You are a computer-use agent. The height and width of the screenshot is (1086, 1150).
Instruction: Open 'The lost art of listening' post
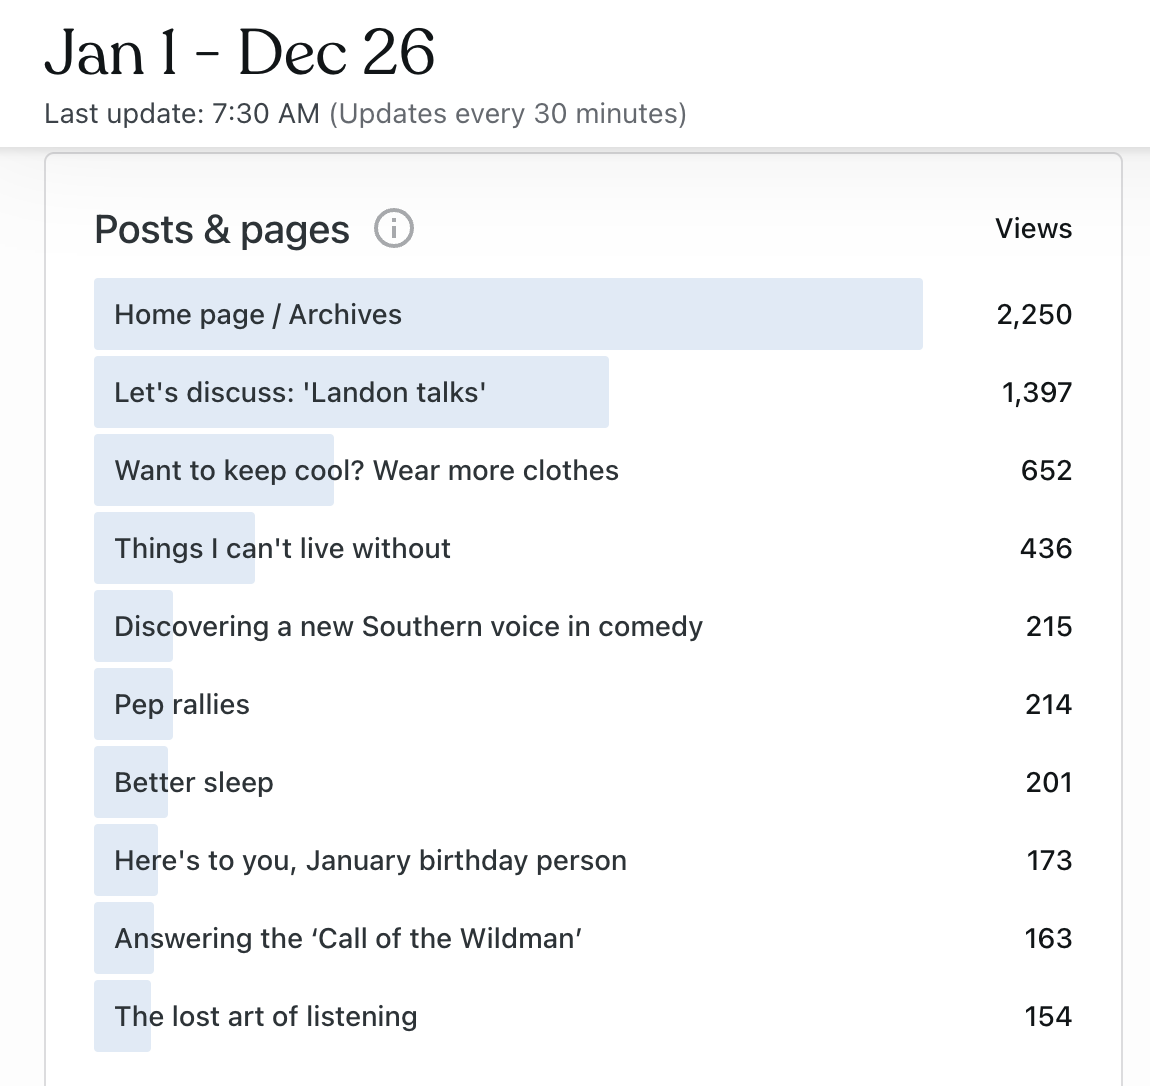266,1017
